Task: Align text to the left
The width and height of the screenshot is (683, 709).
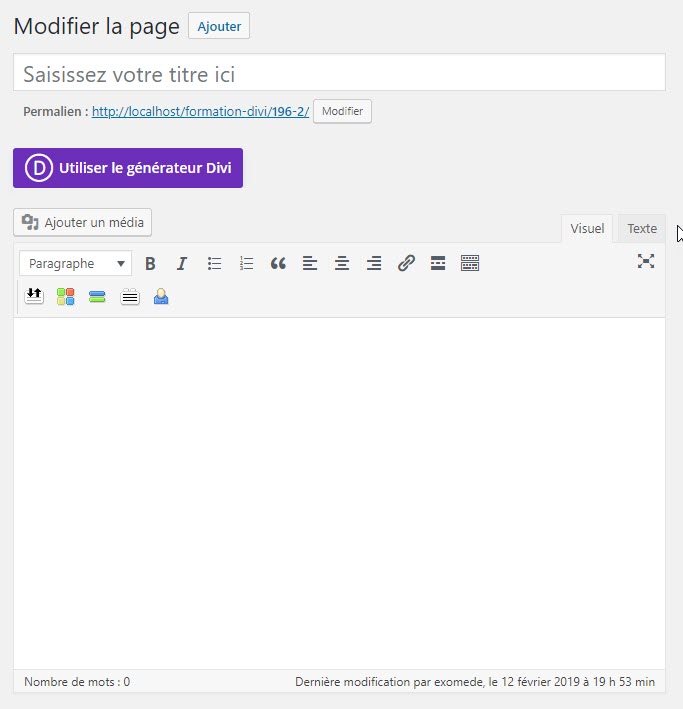Action: coord(310,264)
